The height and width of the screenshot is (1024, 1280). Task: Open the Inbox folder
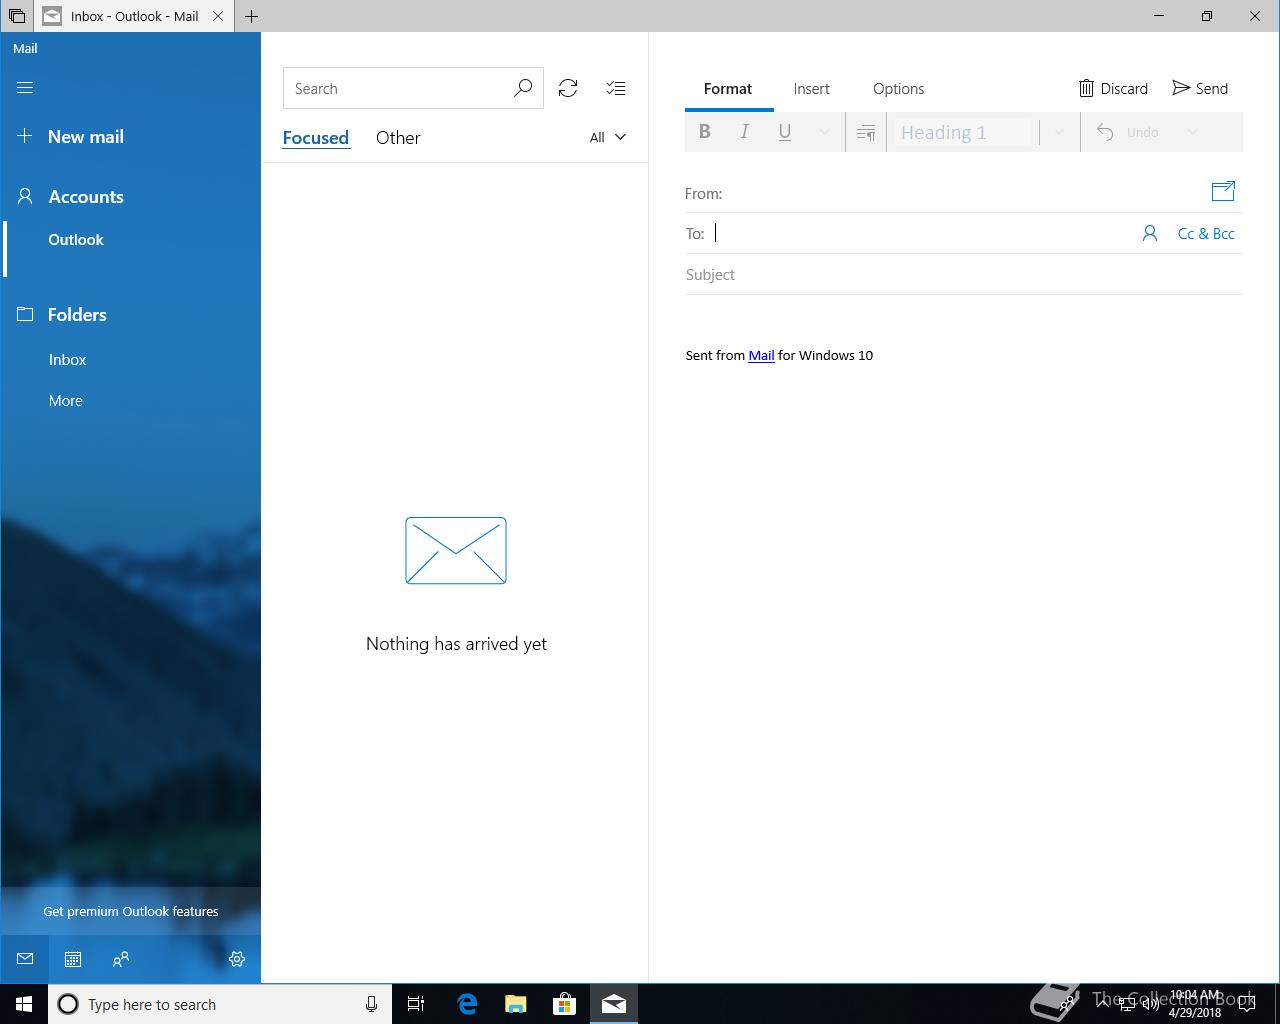(67, 360)
